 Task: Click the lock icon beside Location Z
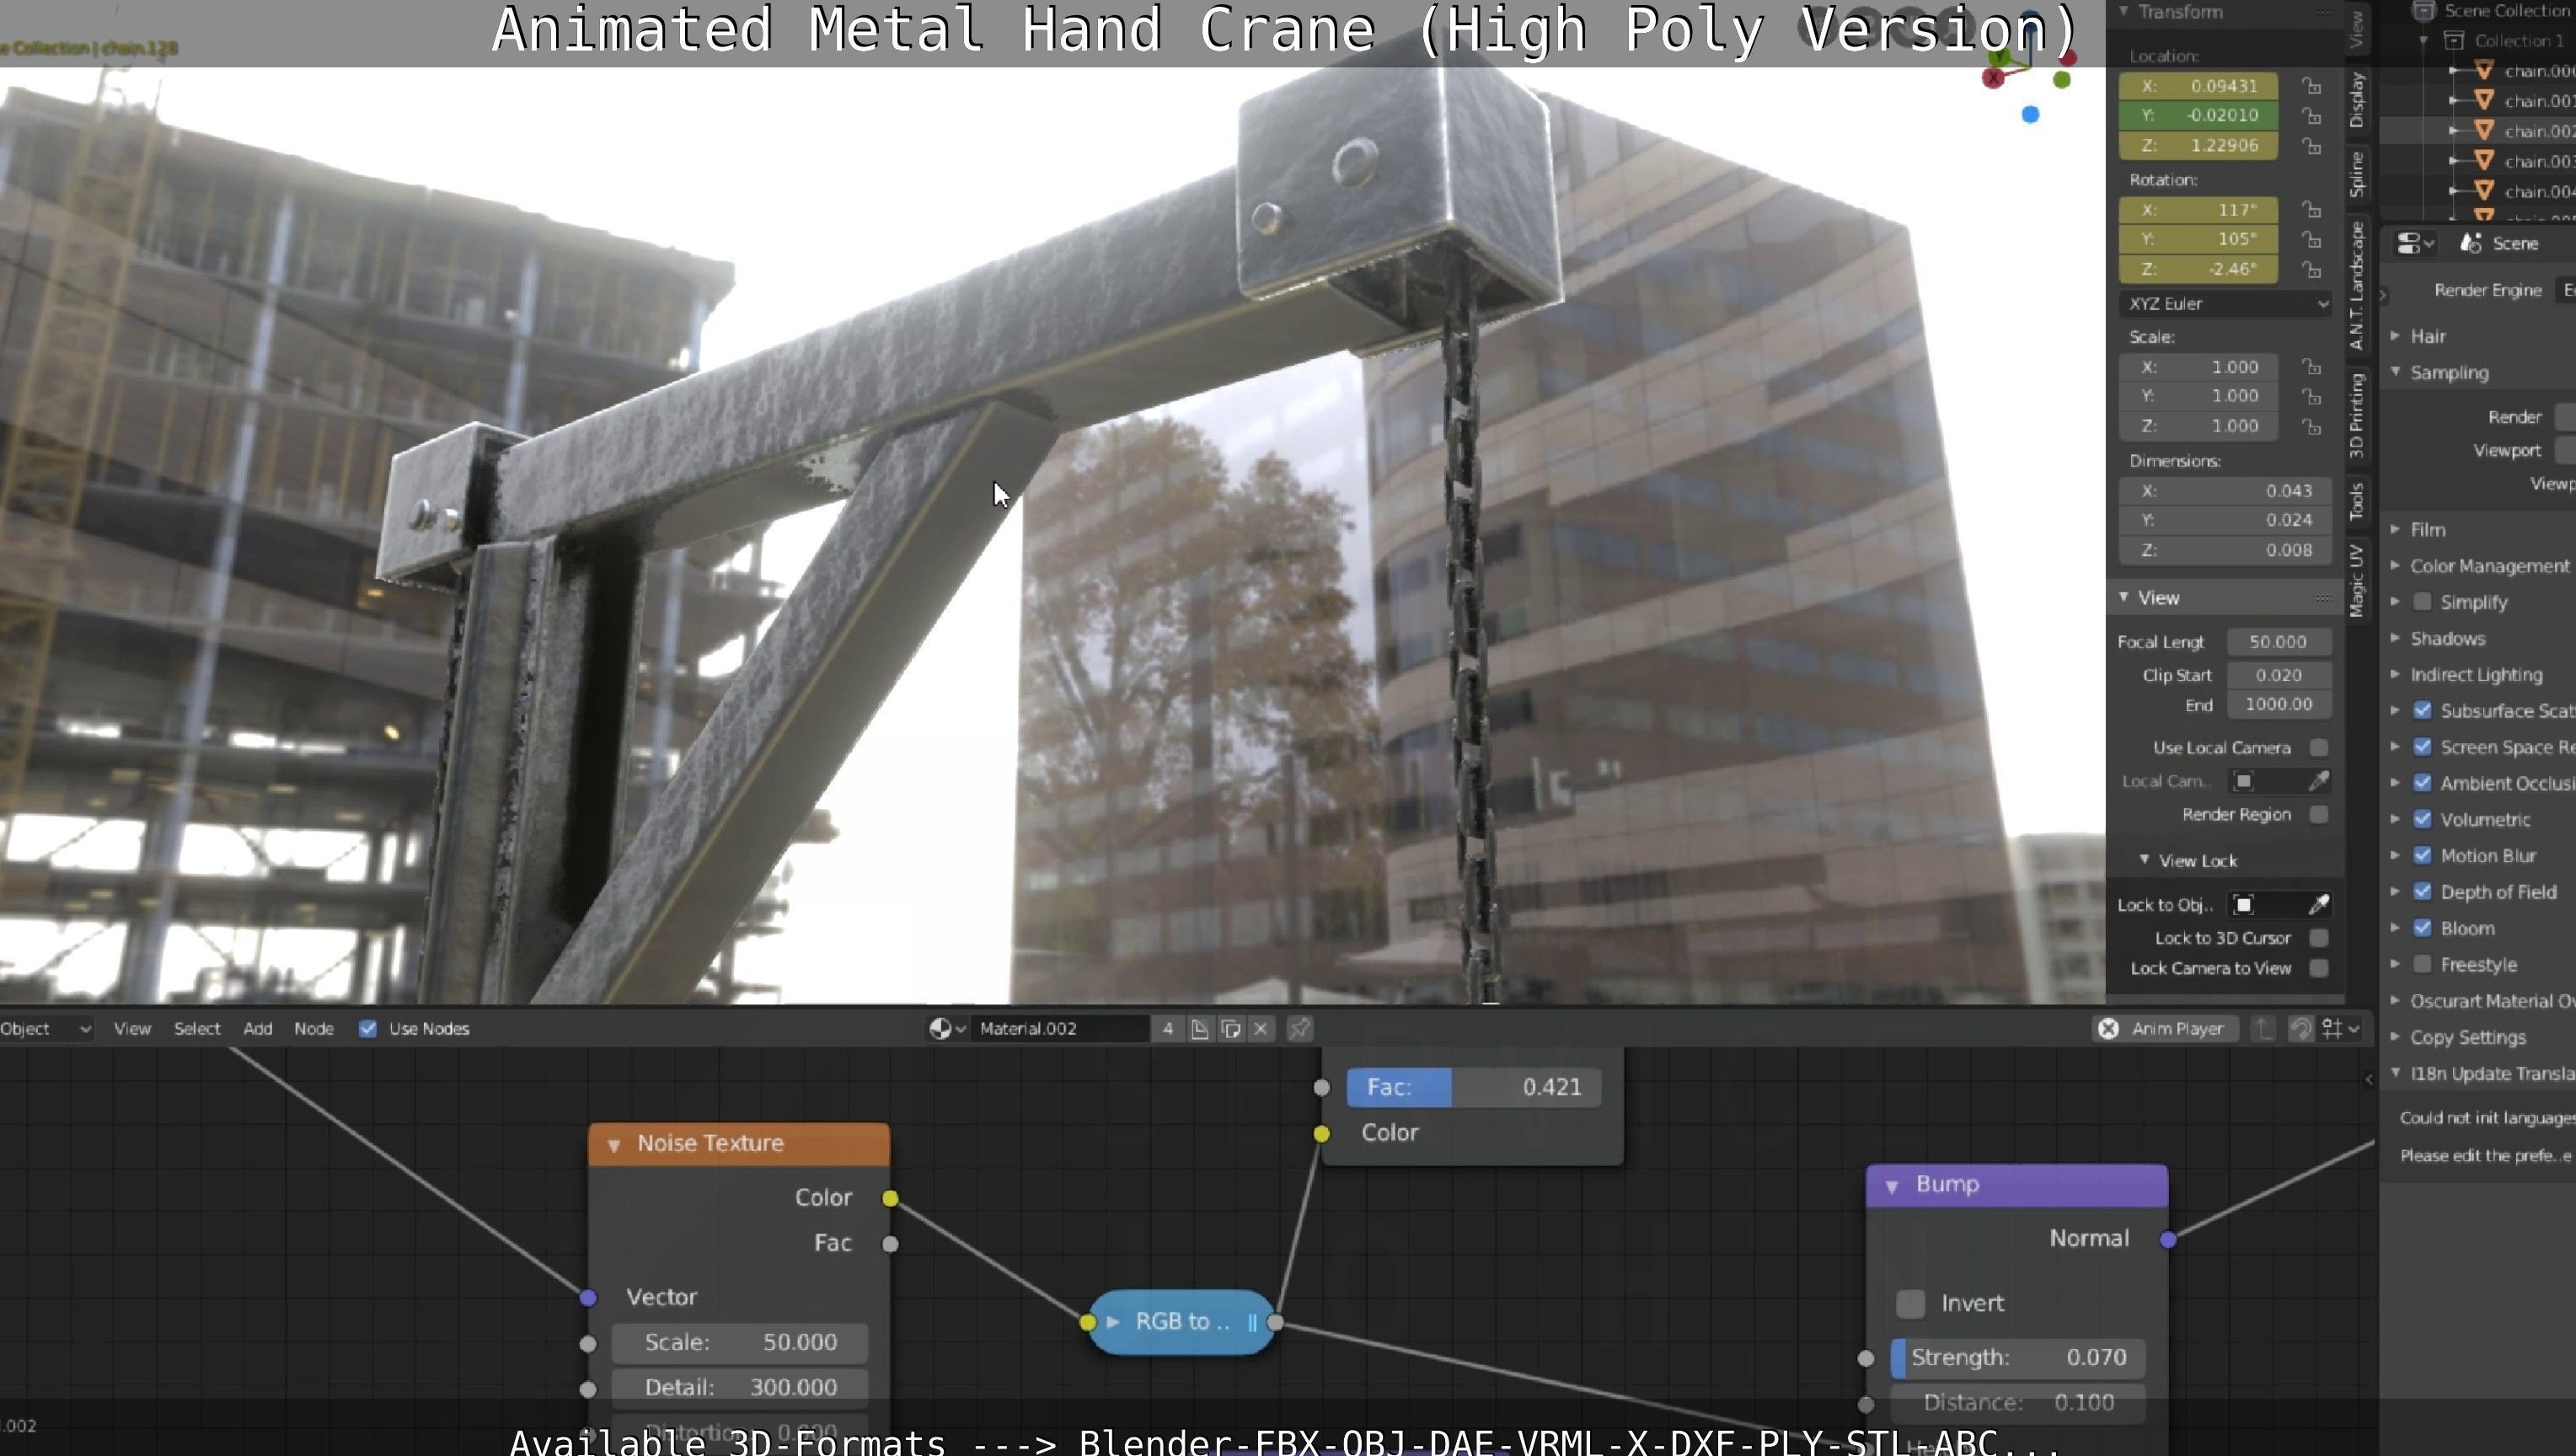[x=2311, y=145]
